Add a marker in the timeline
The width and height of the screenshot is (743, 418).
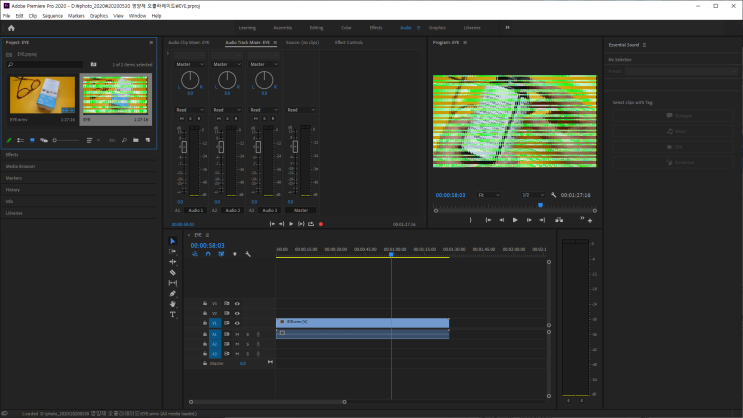(x=235, y=254)
